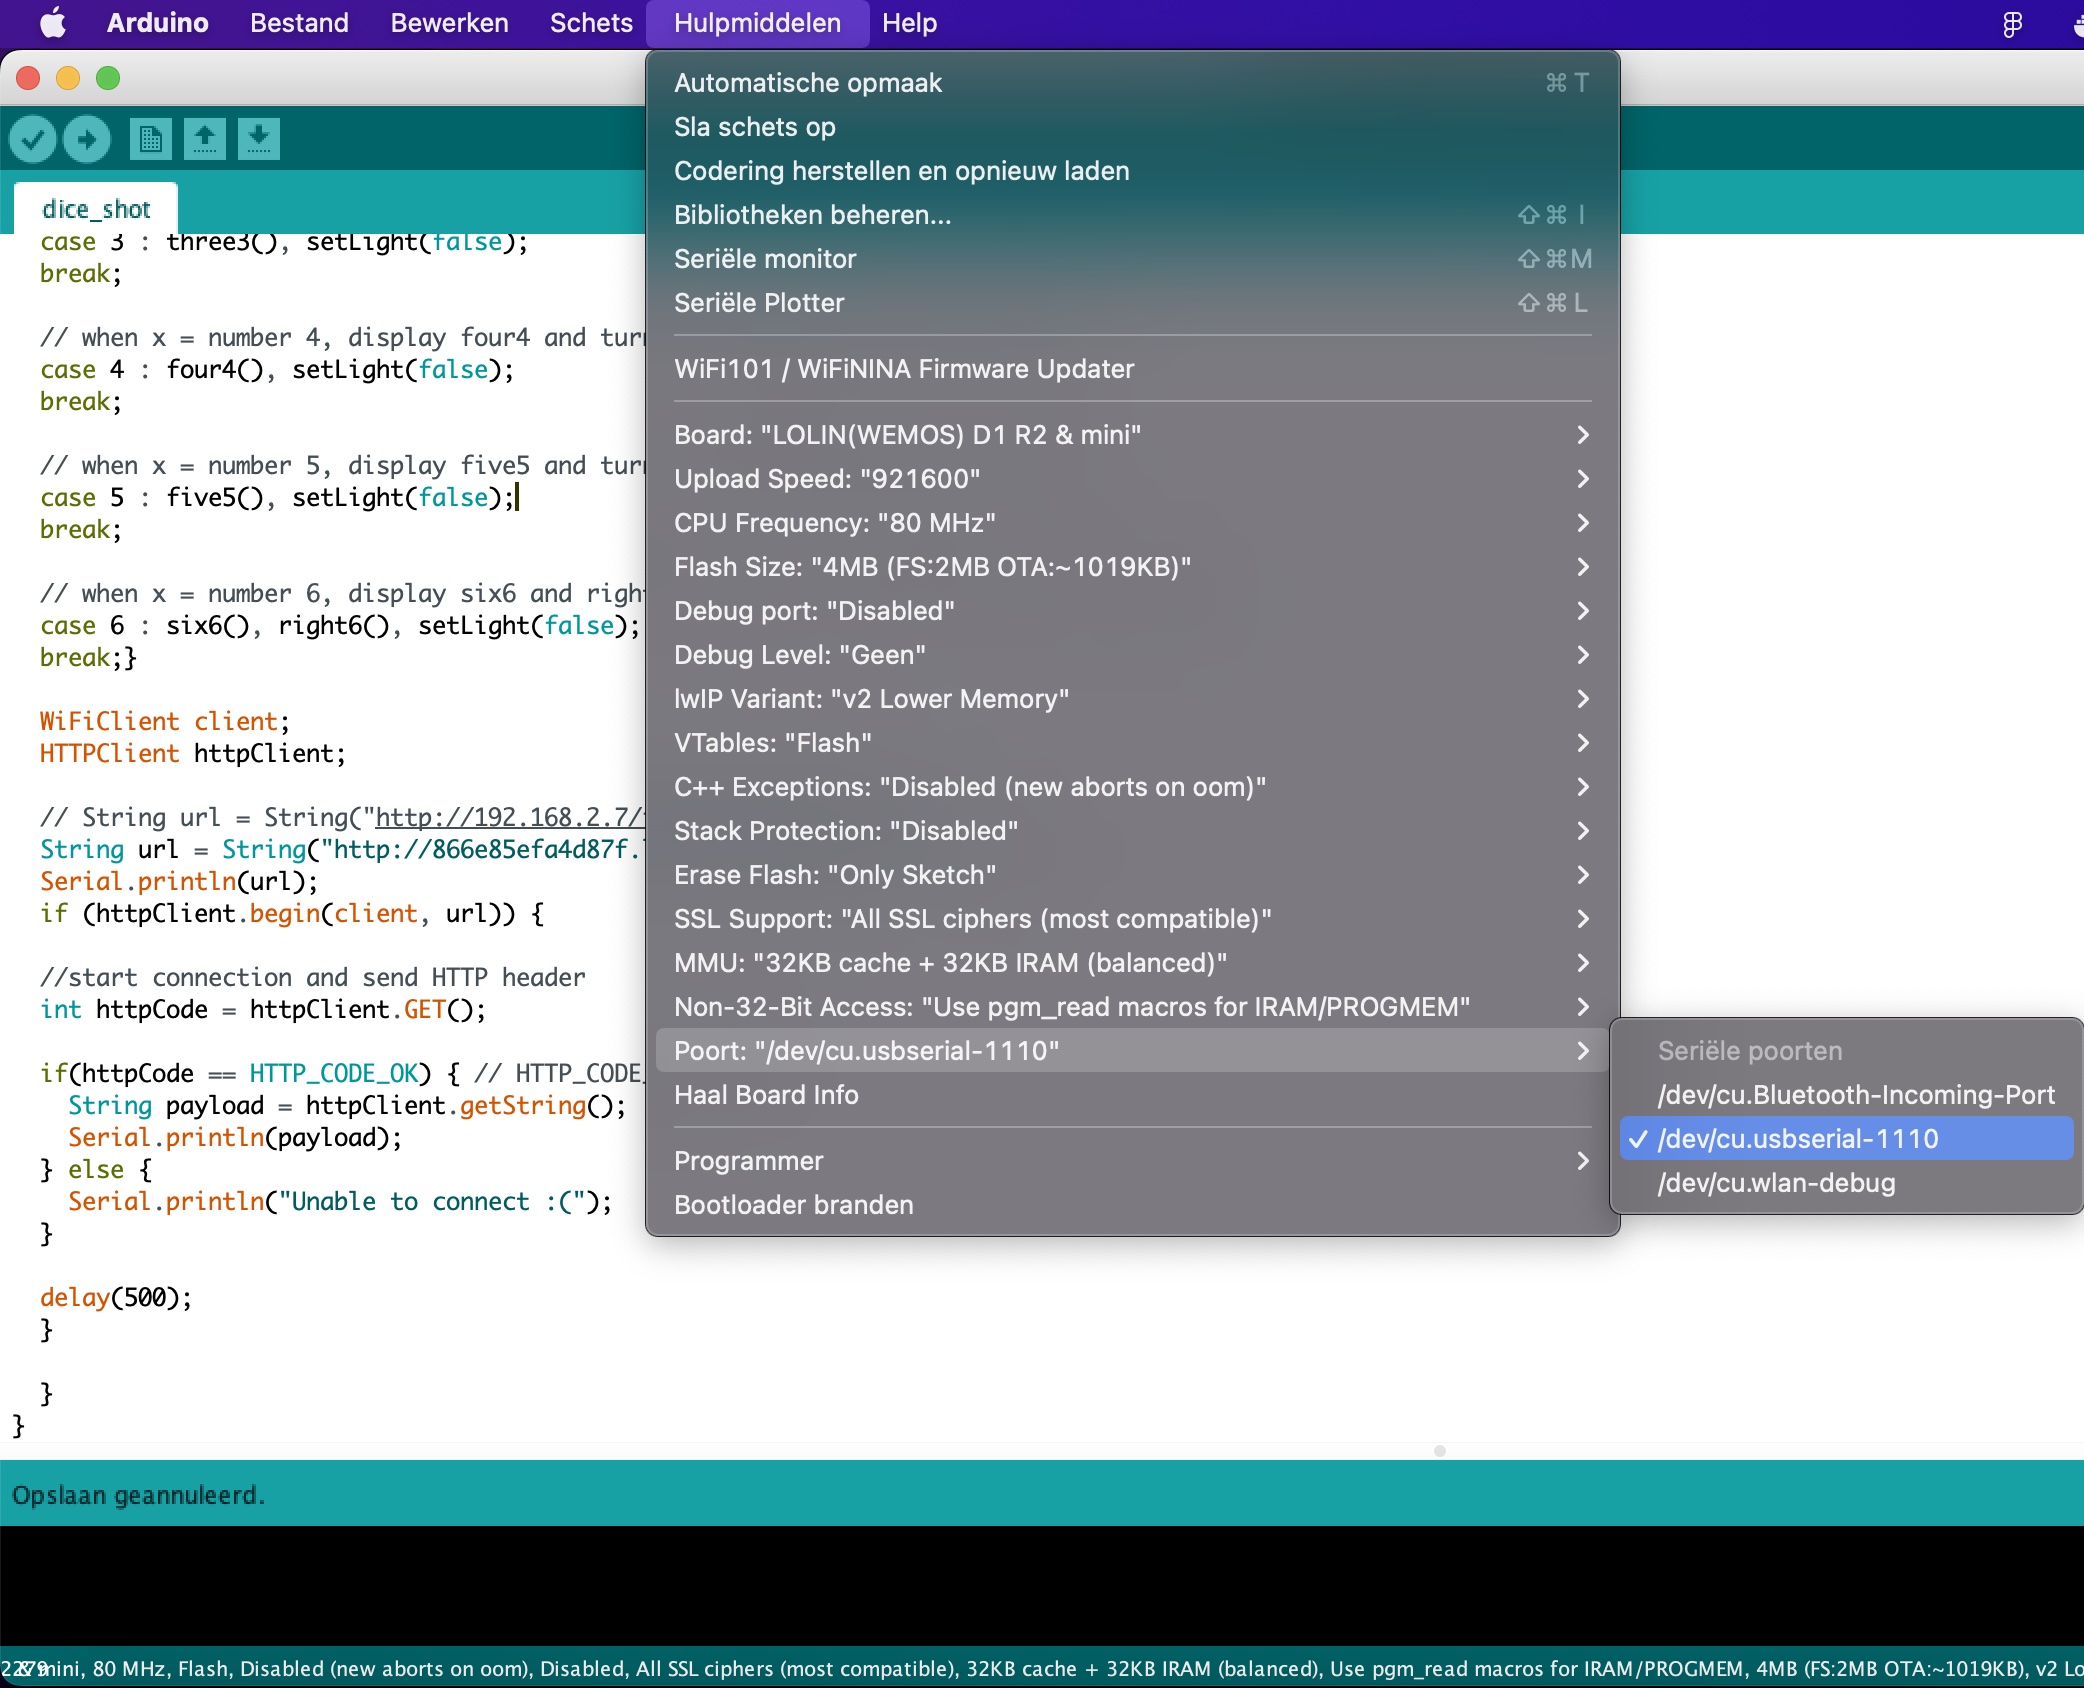Screen dimensions: 2084x1688
Task: Expand the CPU Frequency 80 MHz submenu
Action: click(x=1132, y=523)
